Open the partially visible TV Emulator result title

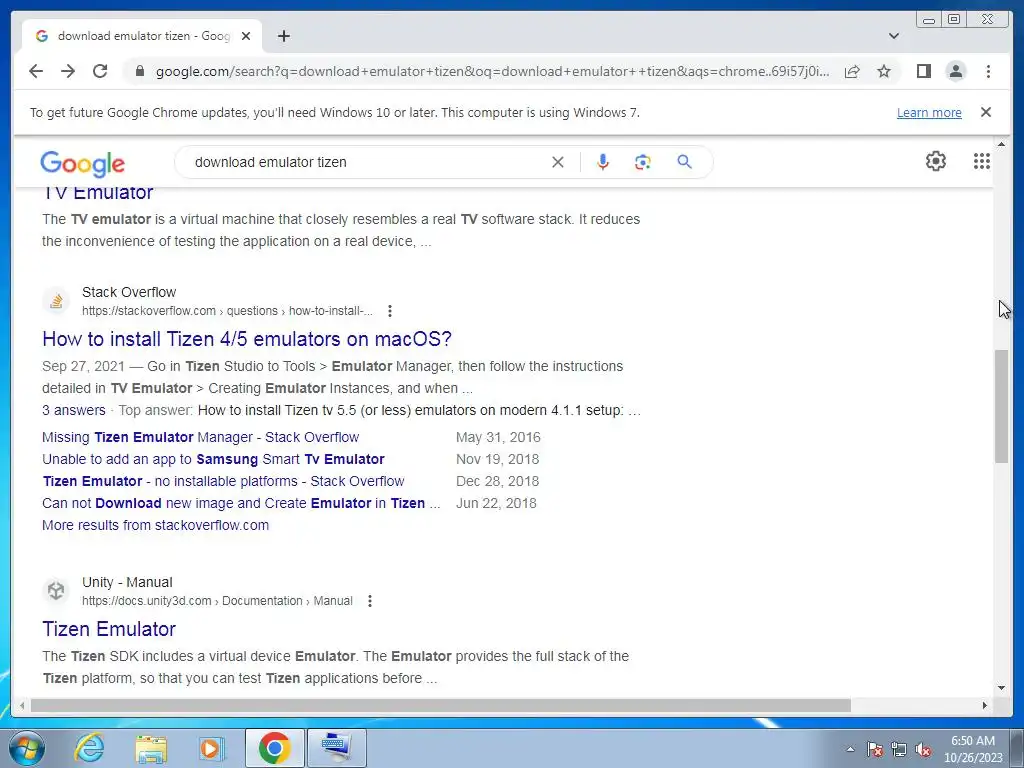tap(98, 193)
